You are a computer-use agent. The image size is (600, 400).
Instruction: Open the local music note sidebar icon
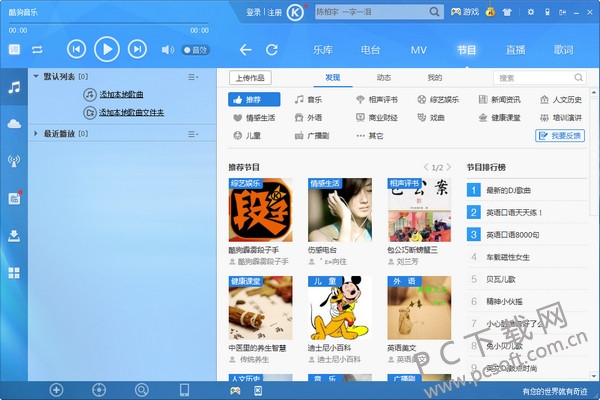[x=14, y=87]
